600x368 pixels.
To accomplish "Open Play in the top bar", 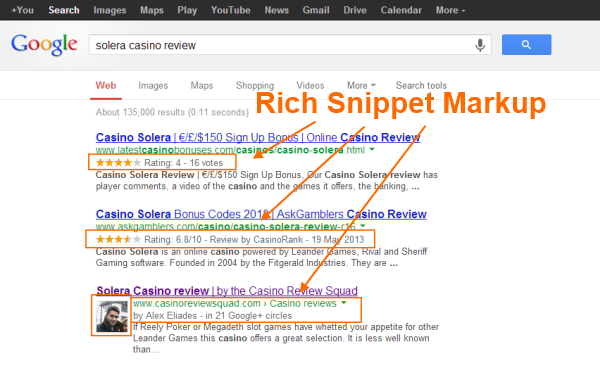I will [187, 10].
